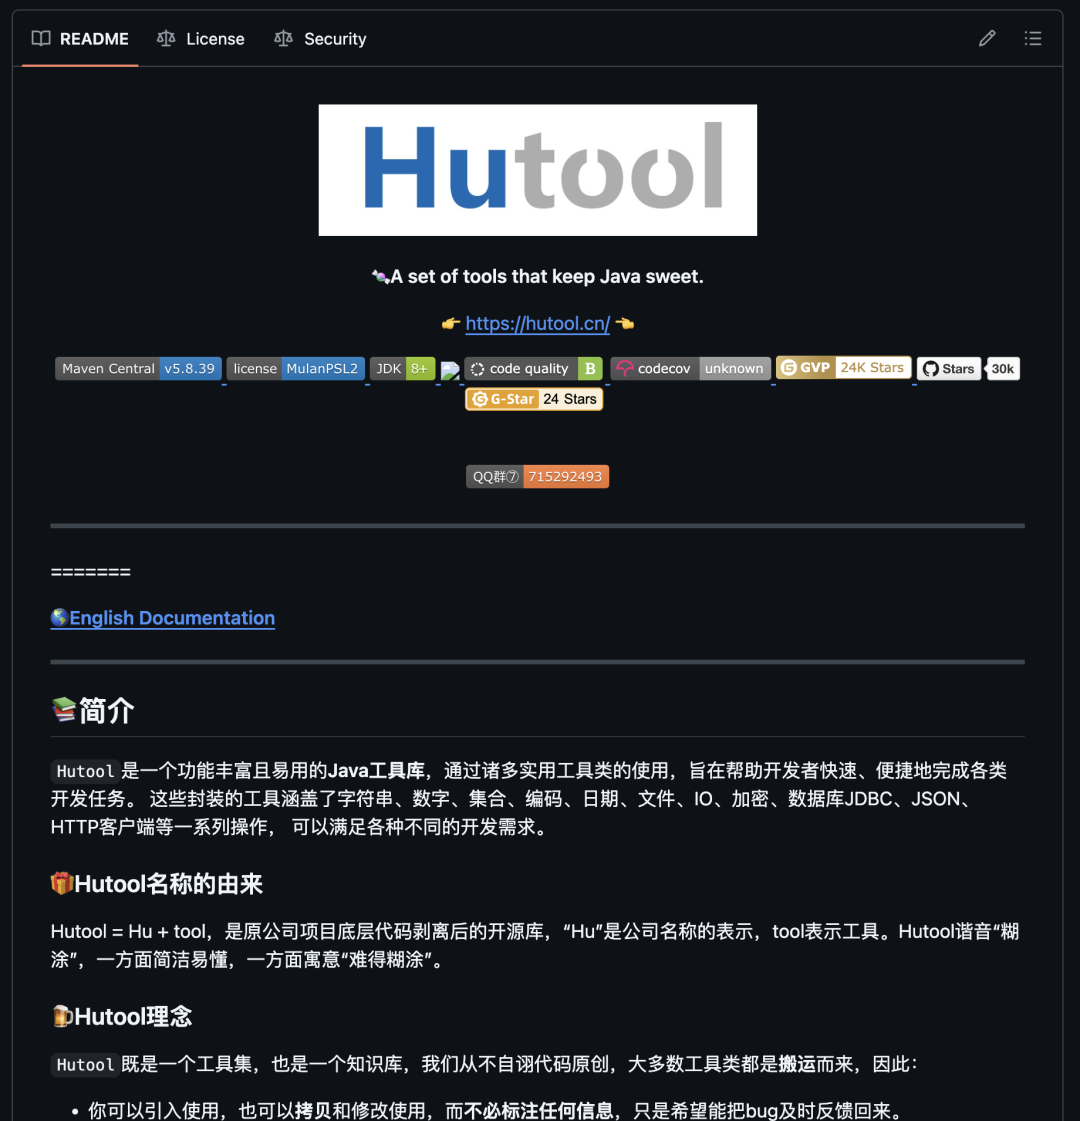Select the README tab
This screenshot has height=1121, width=1080.
pyautogui.click(x=80, y=38)
